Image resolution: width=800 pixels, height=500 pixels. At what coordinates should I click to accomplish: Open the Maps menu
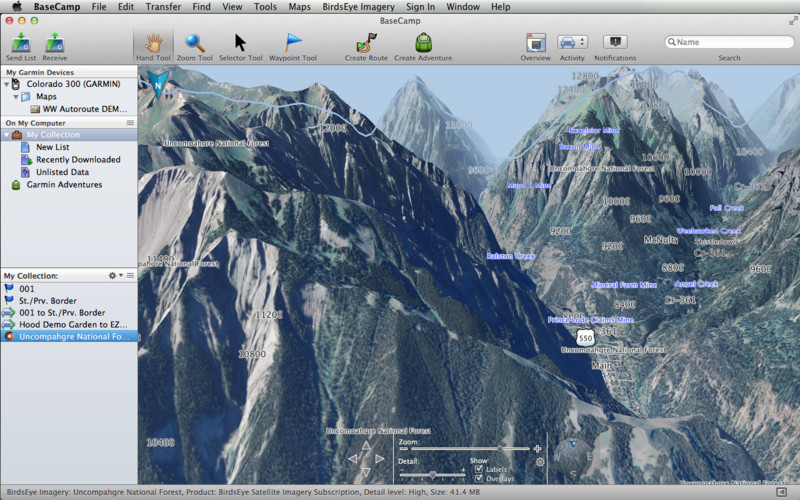click(x=299, y=7)
